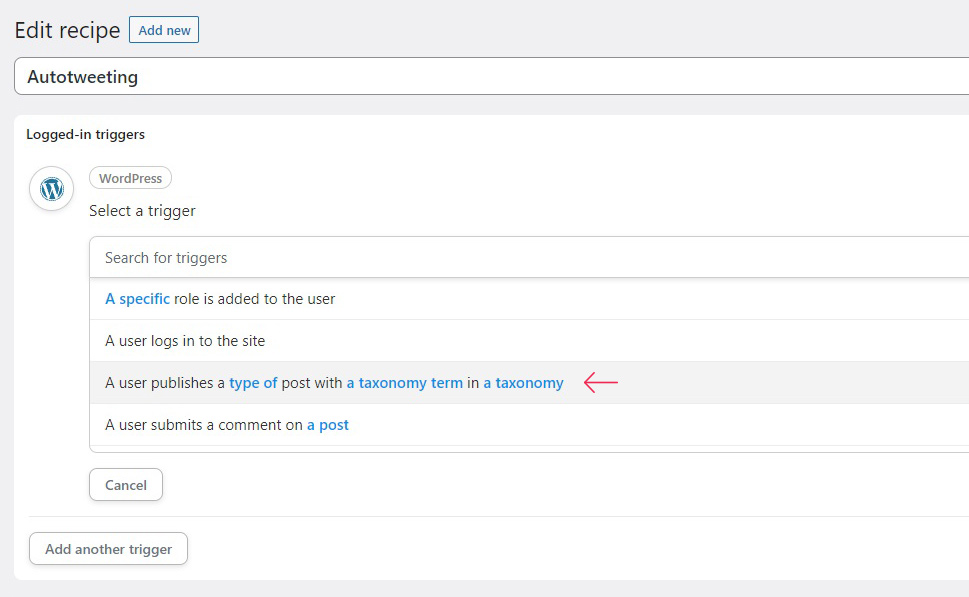Viewport: 969px width, 597px height.
Task: Click the 'Select a trigger' label
Action: 142,211
